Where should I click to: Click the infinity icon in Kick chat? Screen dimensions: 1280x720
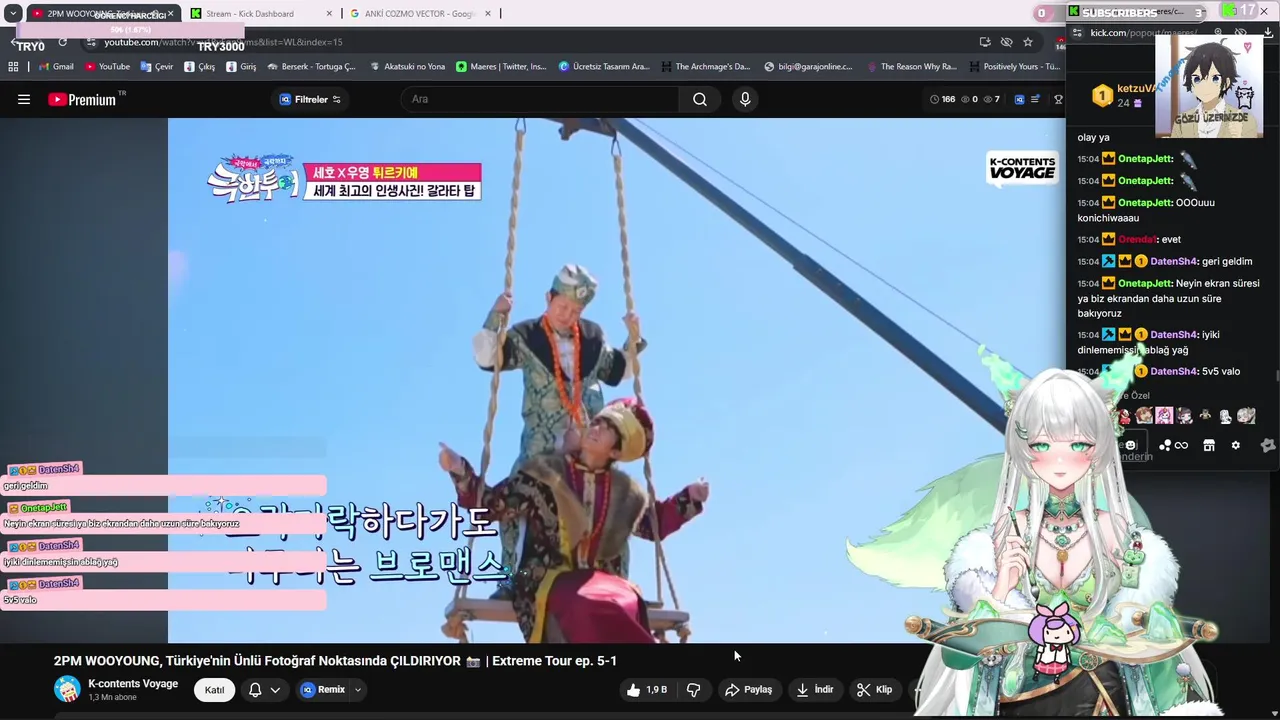click(x=1182, y=445)
